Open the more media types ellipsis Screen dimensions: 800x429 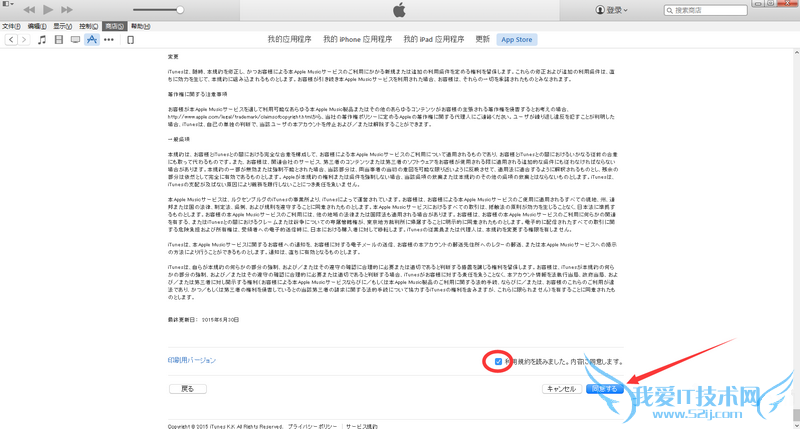109,39
